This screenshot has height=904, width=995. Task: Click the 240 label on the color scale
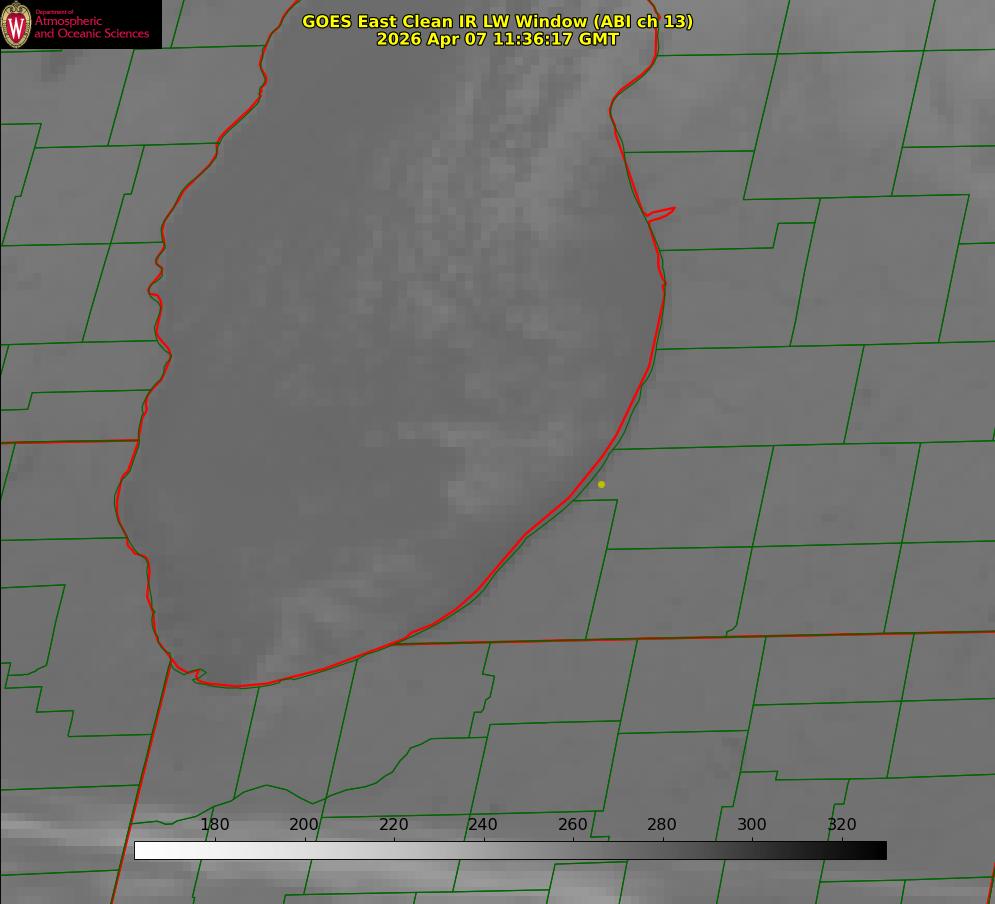click(x=483, y=824)
